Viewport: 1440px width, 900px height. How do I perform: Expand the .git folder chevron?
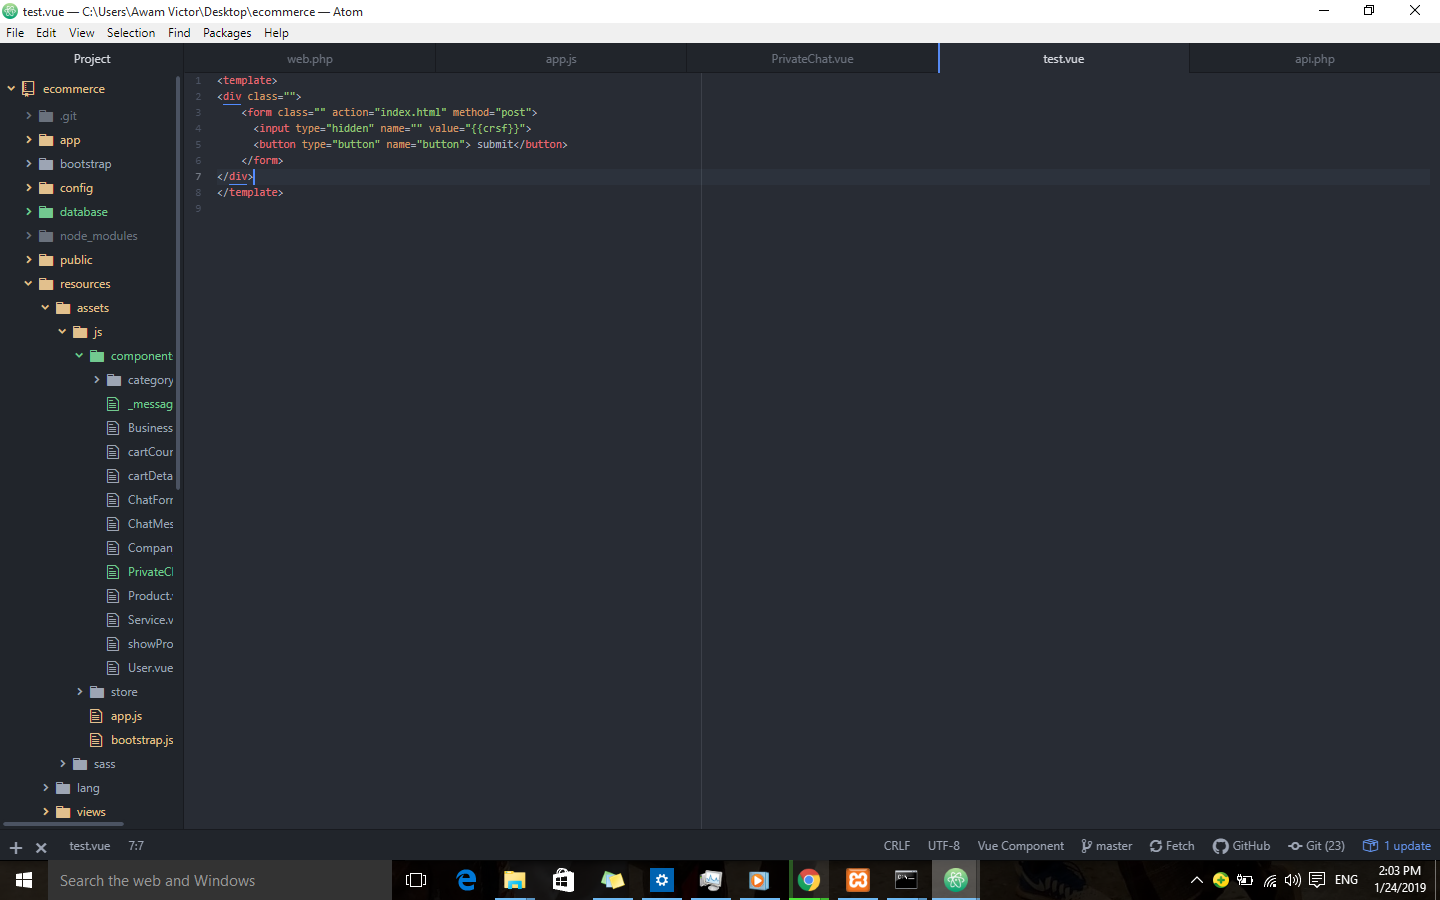coord(29,116)
